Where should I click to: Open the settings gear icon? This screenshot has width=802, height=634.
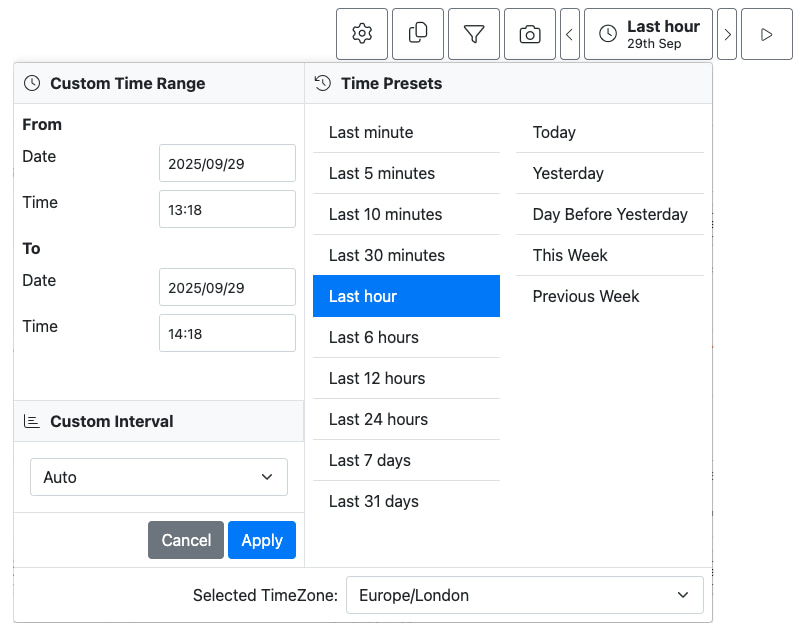[361, 33]
